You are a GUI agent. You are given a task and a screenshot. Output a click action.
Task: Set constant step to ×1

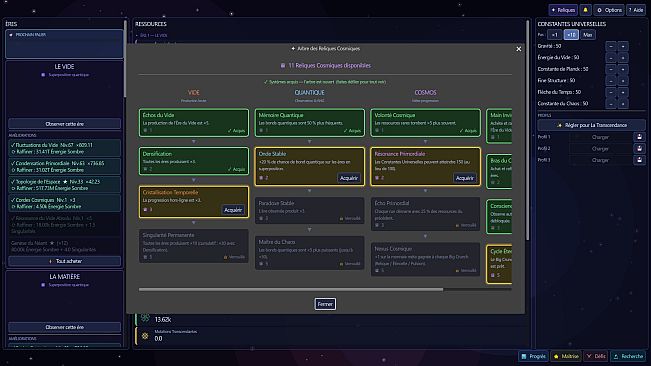555,35
